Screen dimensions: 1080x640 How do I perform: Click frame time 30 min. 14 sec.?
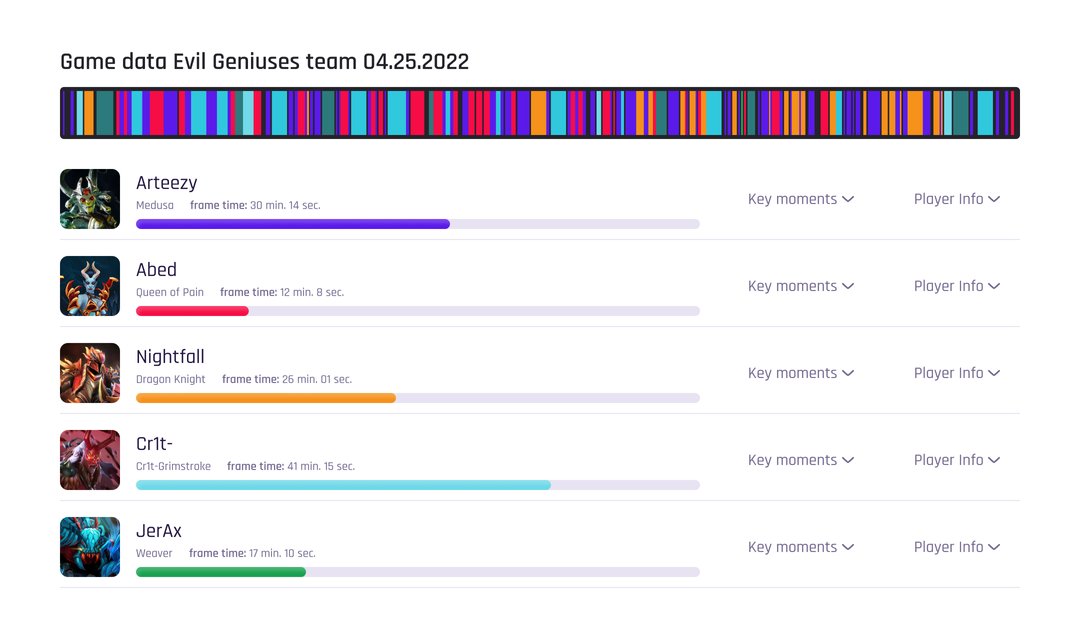256,205
